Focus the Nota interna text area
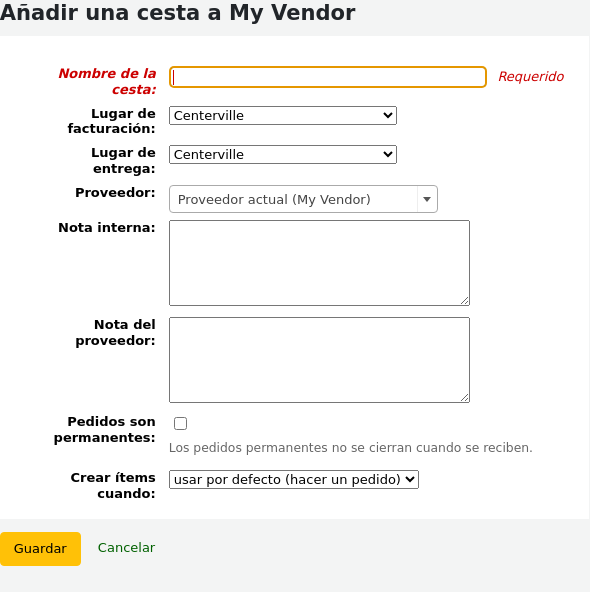The width and height of the screenshot is (590, 592). [x=319, y=263]
